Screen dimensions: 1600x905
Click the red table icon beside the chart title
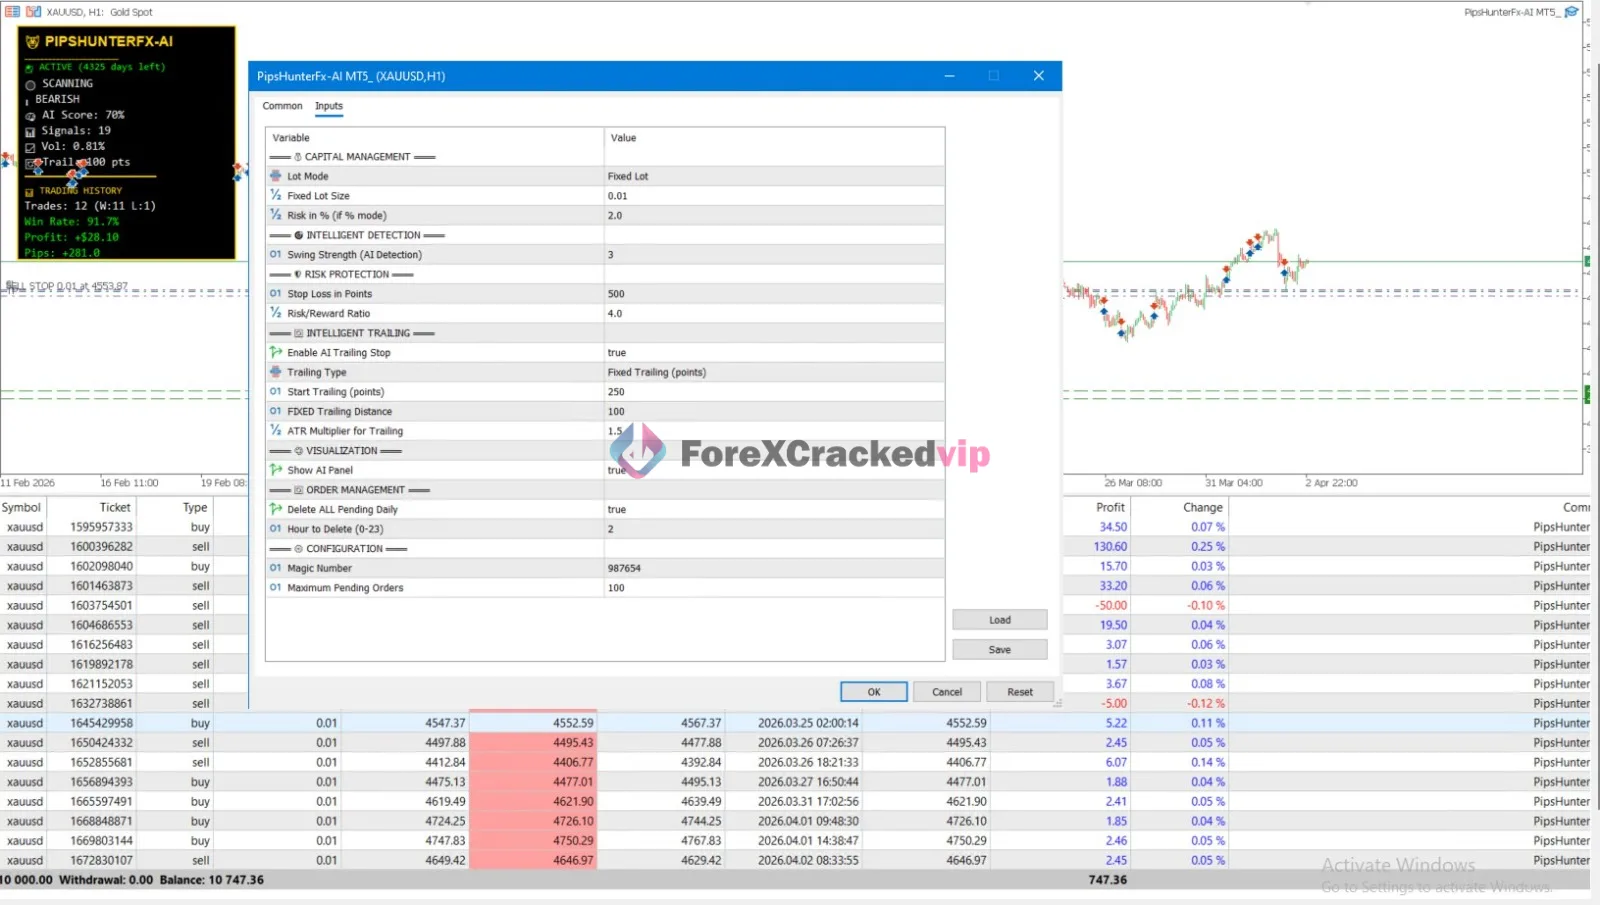pyautogui.click(x=12, y=12)
